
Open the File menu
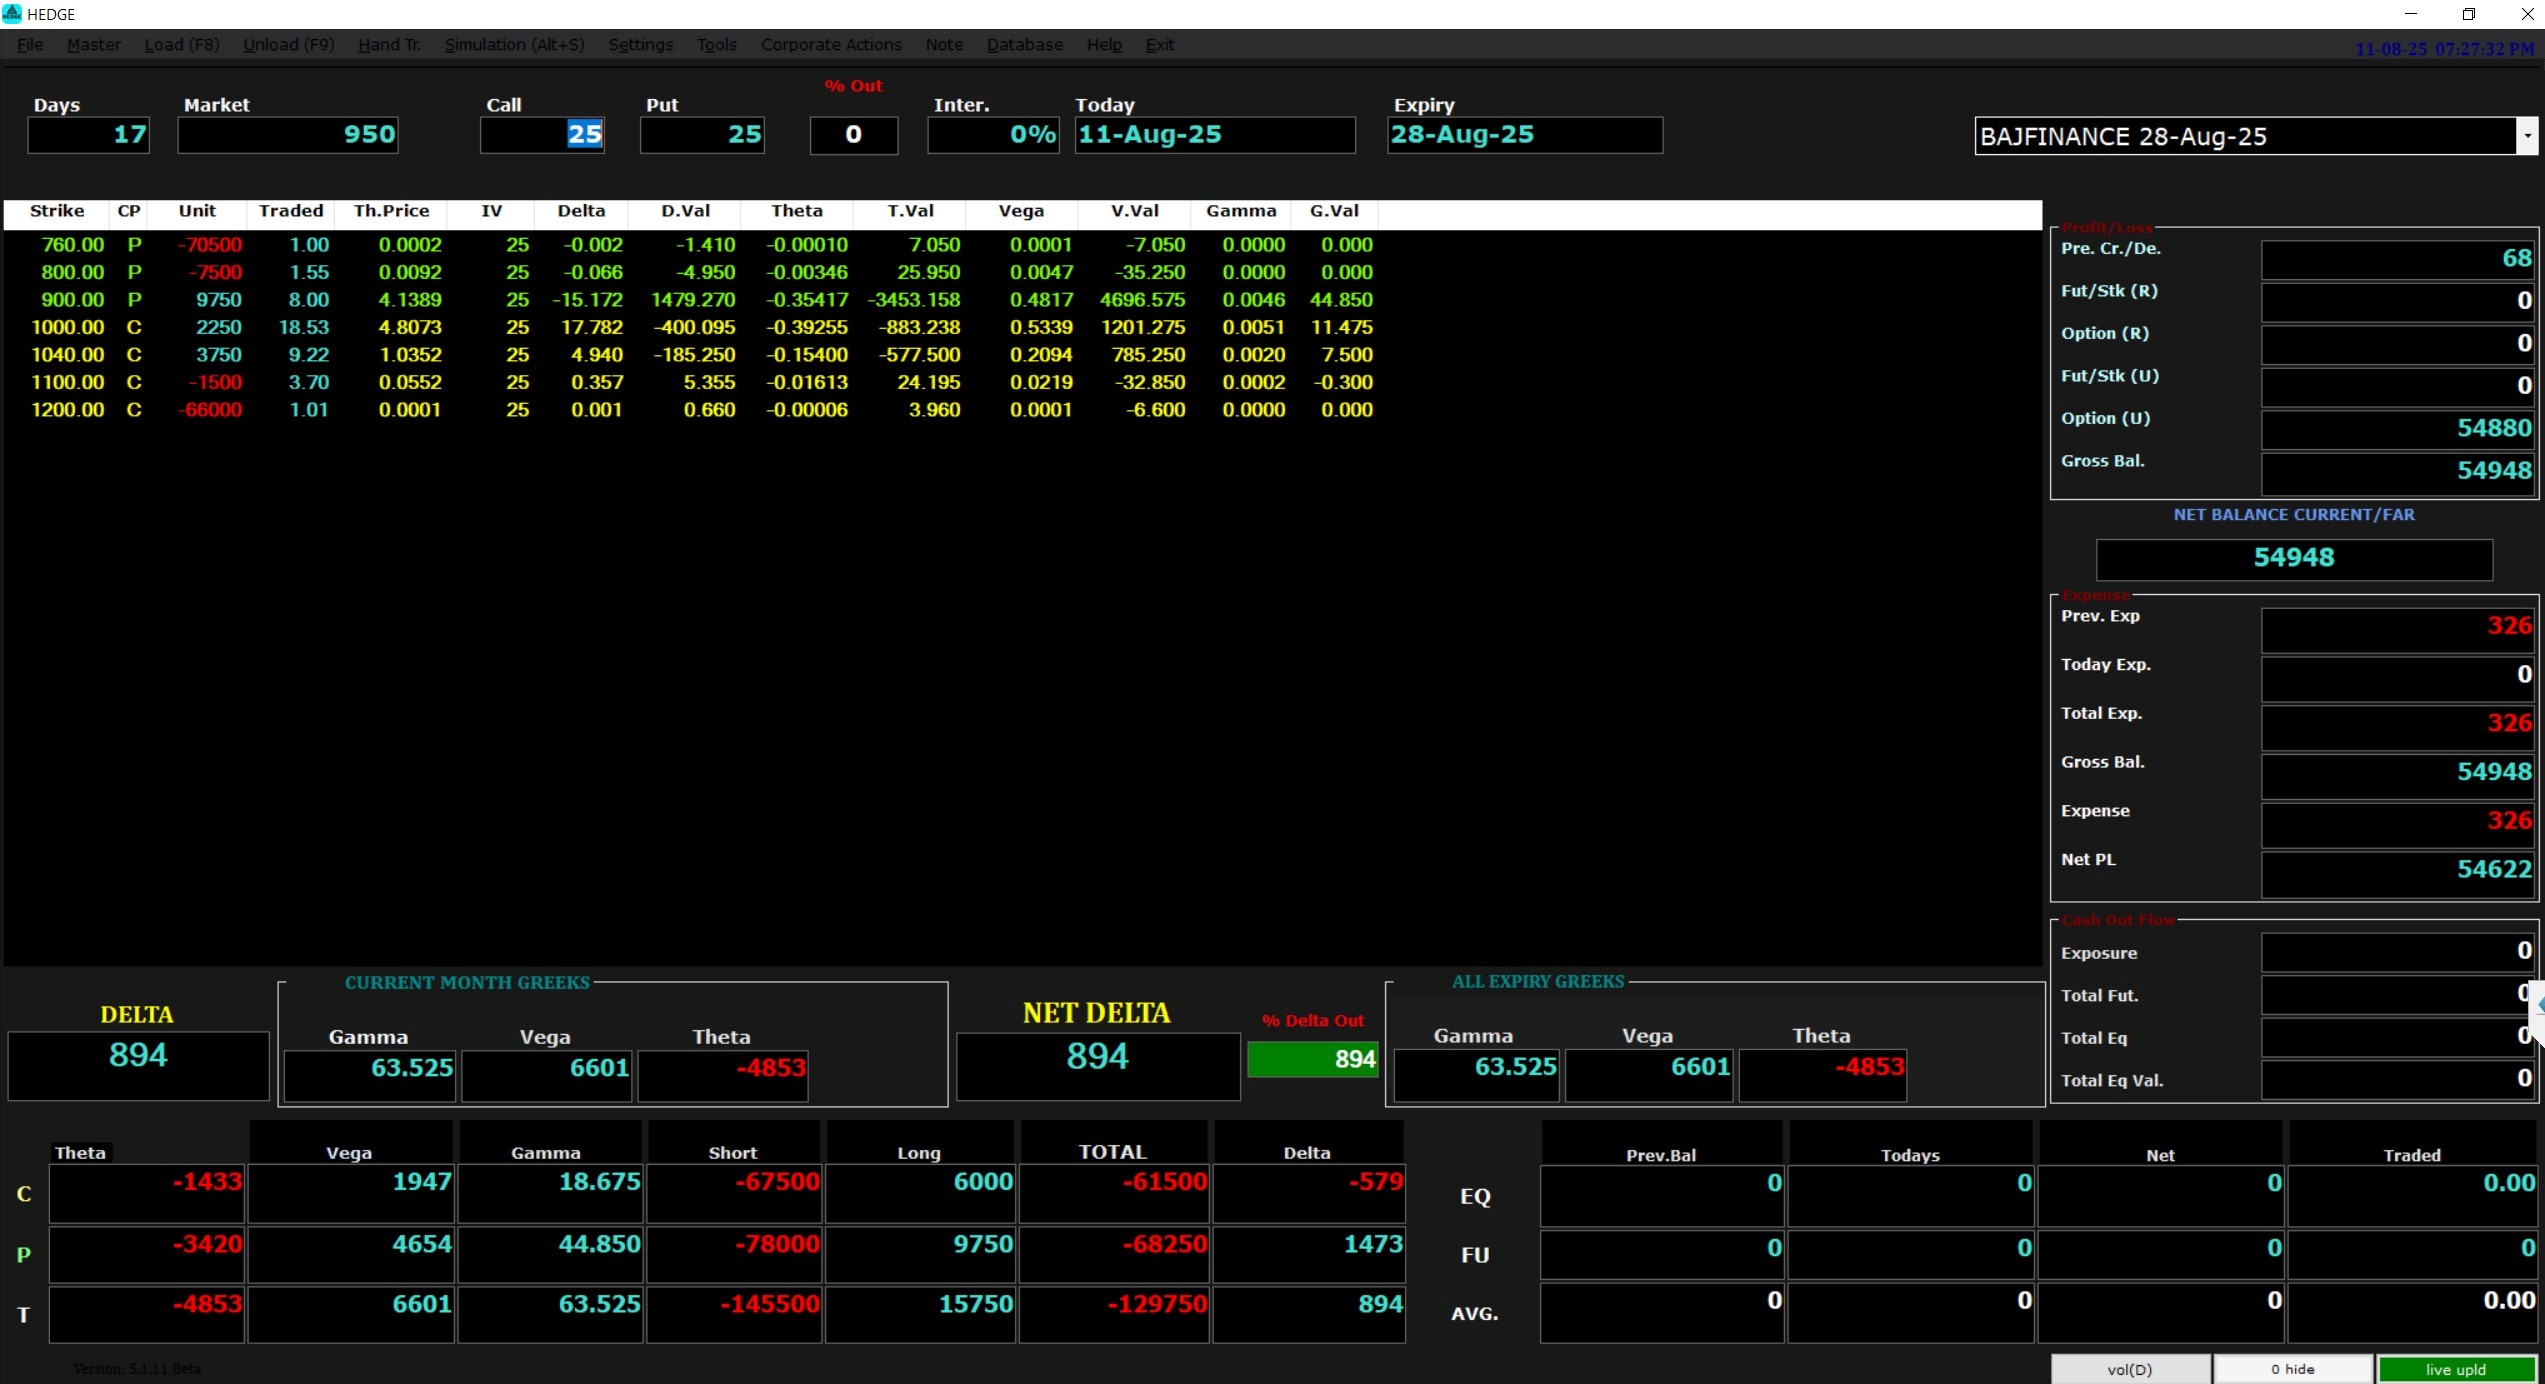pyautogui.click(x=30, y=45)
